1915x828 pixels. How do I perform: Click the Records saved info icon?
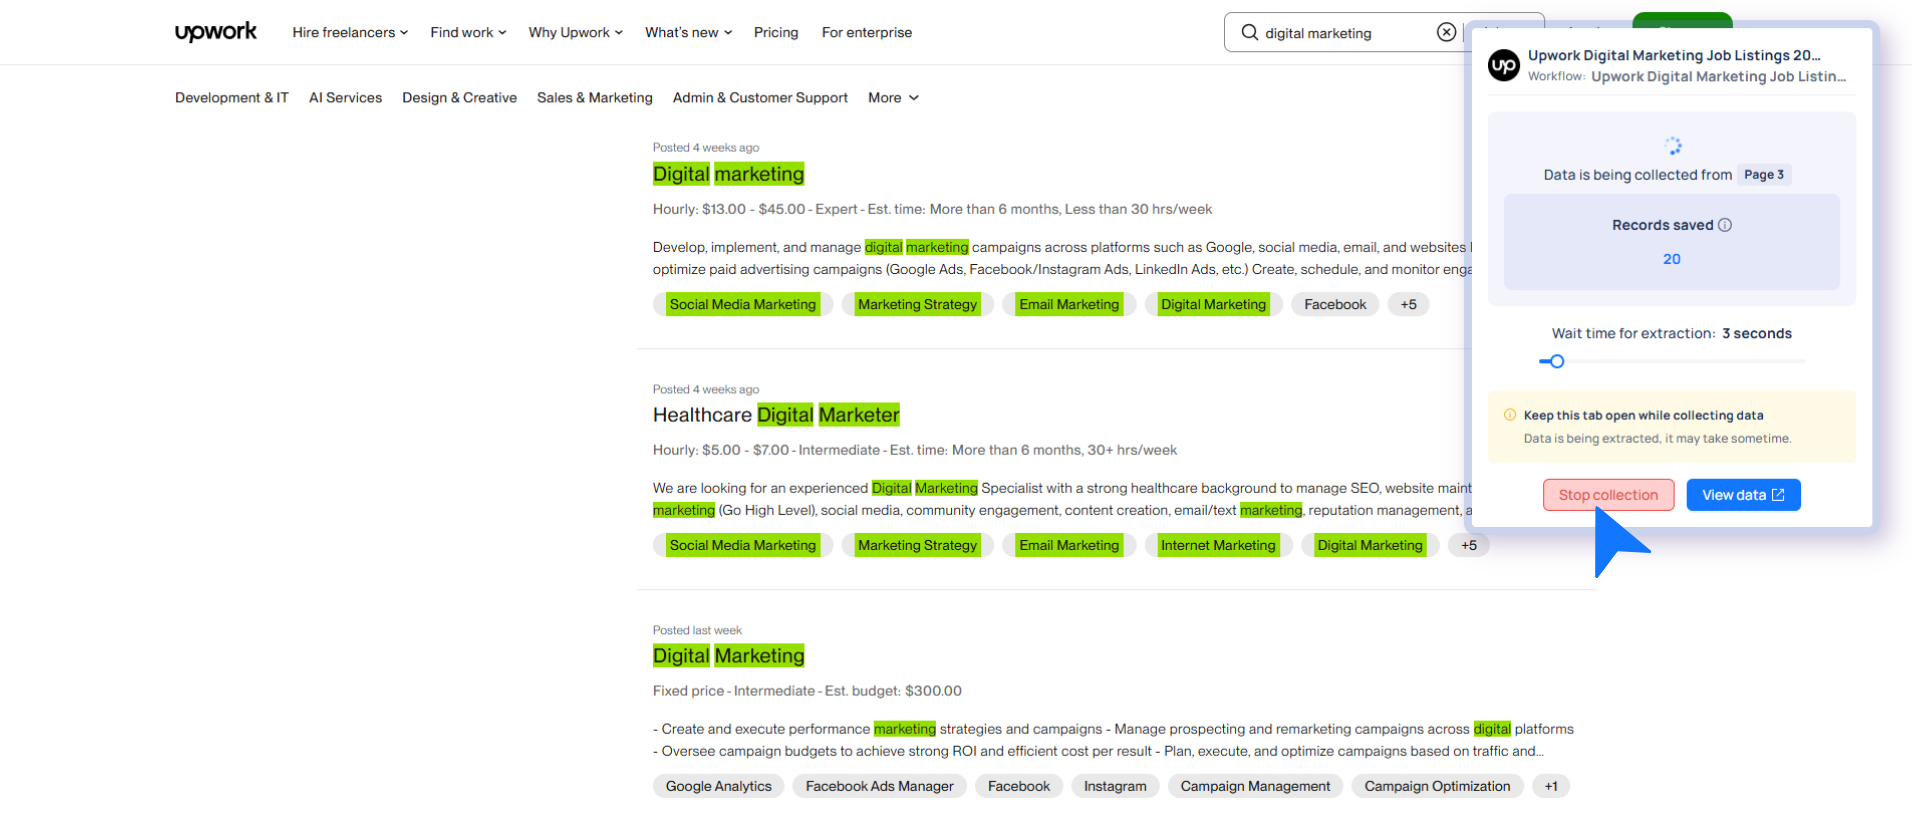(1725, 225)
